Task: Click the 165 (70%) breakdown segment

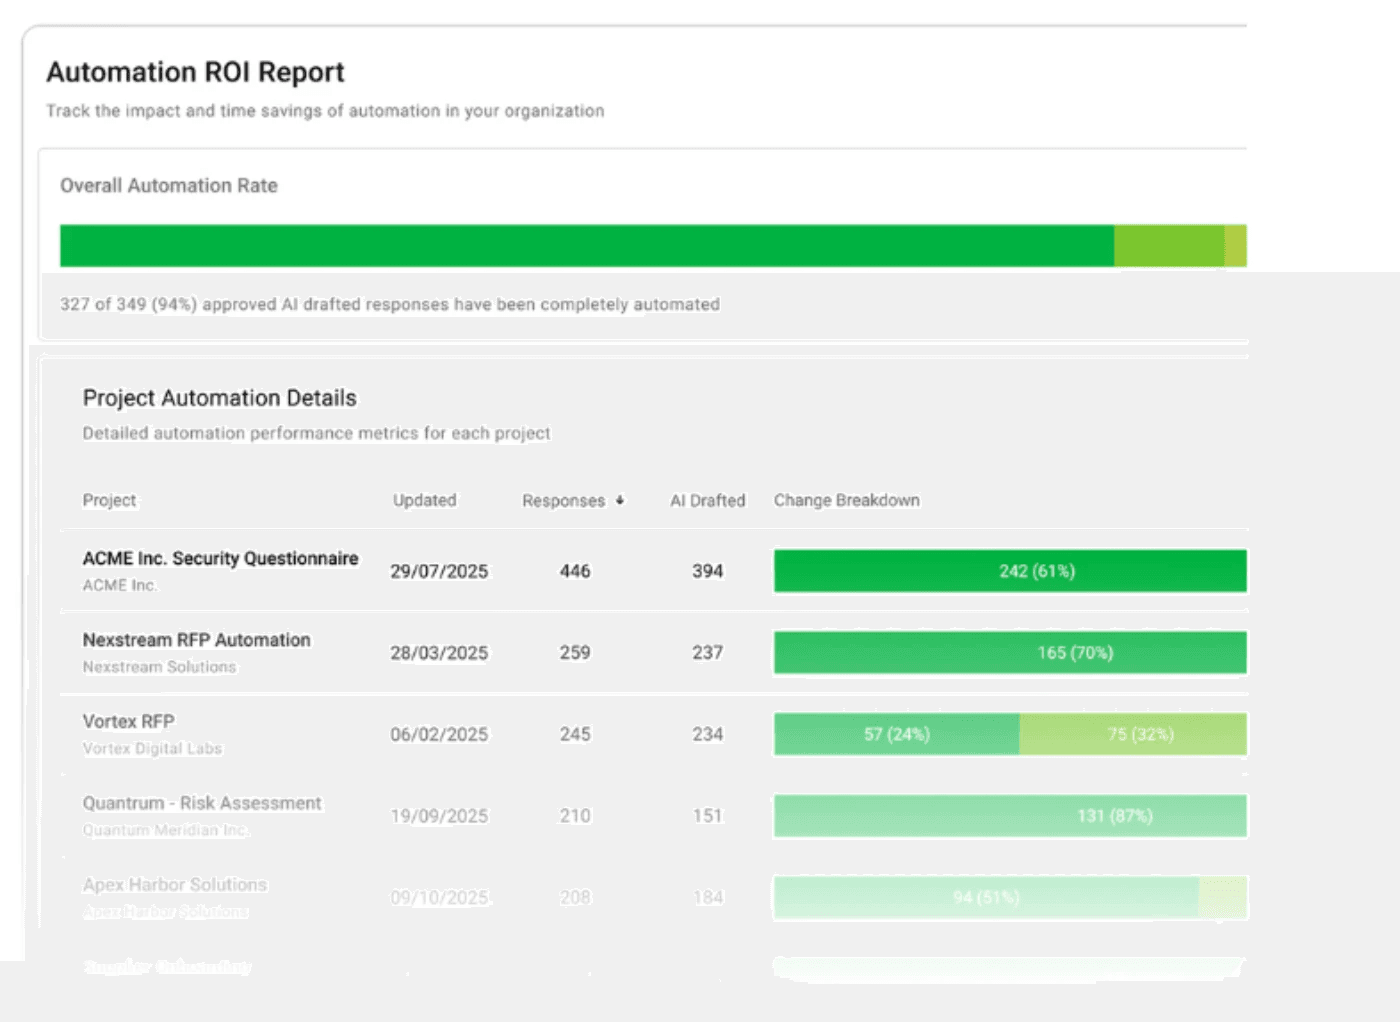Action: [1010, 652]
